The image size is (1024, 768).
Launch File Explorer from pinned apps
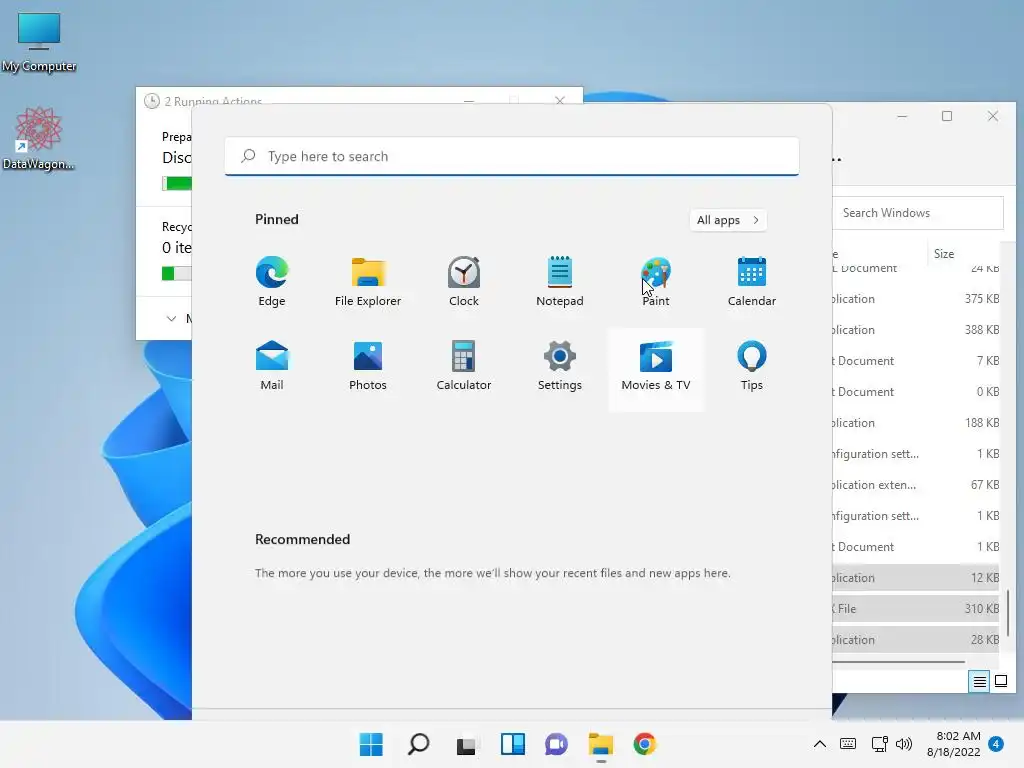(368, 282)
